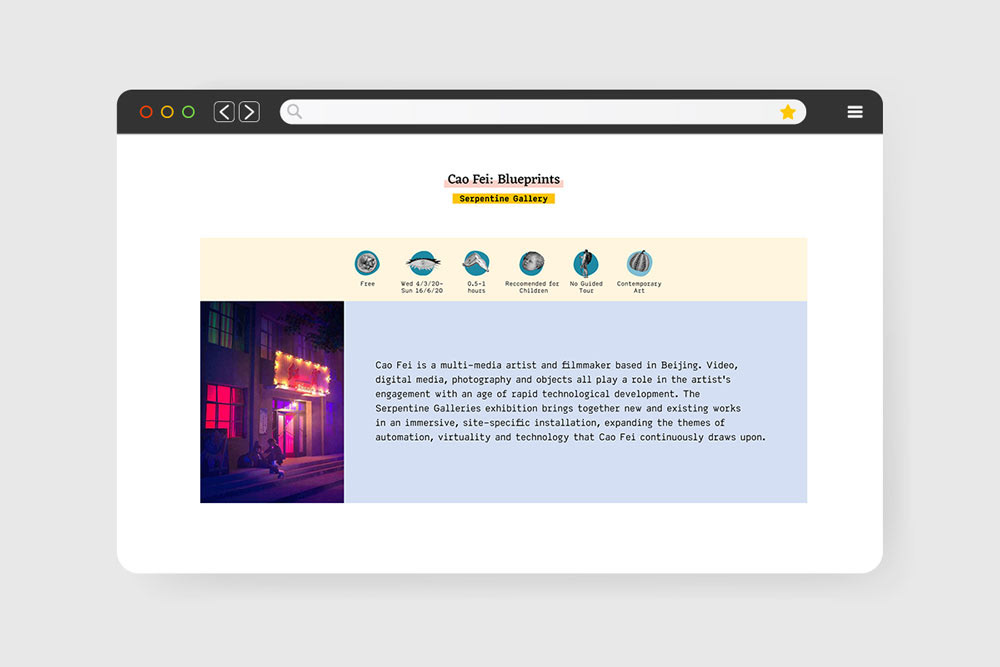1000x667 pixels.
Task: Click the Contemporary Art pumpkin icon
Action: tap(639, 263)
